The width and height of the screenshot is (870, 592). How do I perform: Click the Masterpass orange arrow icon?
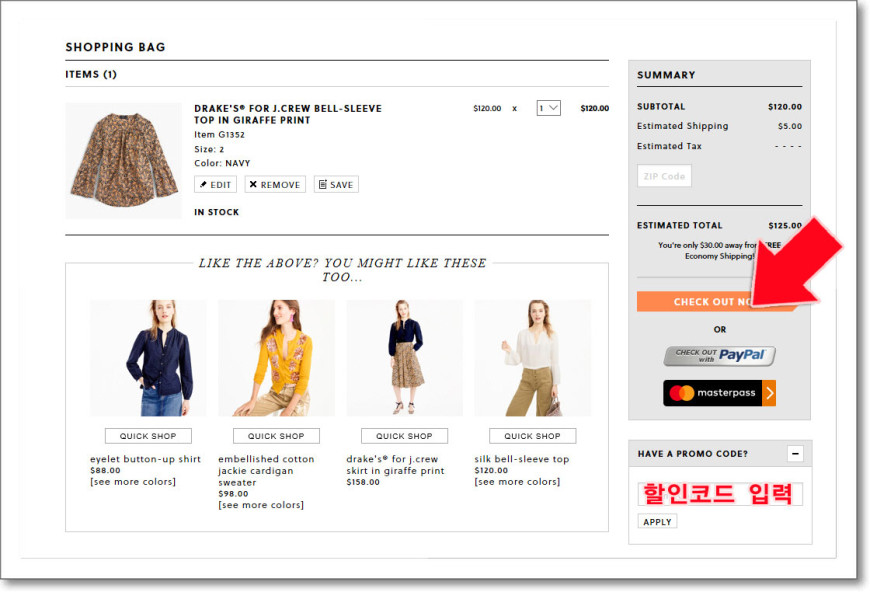[x=769, y=393]
